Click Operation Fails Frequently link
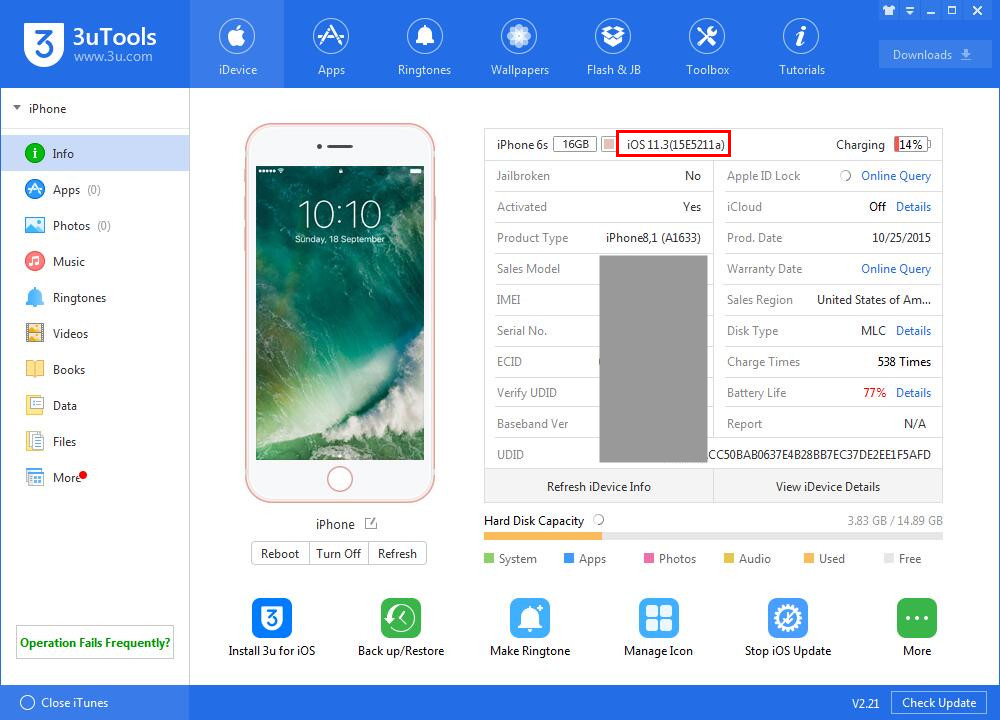This screenshot has height=720, width=1000. pos(95,642)
